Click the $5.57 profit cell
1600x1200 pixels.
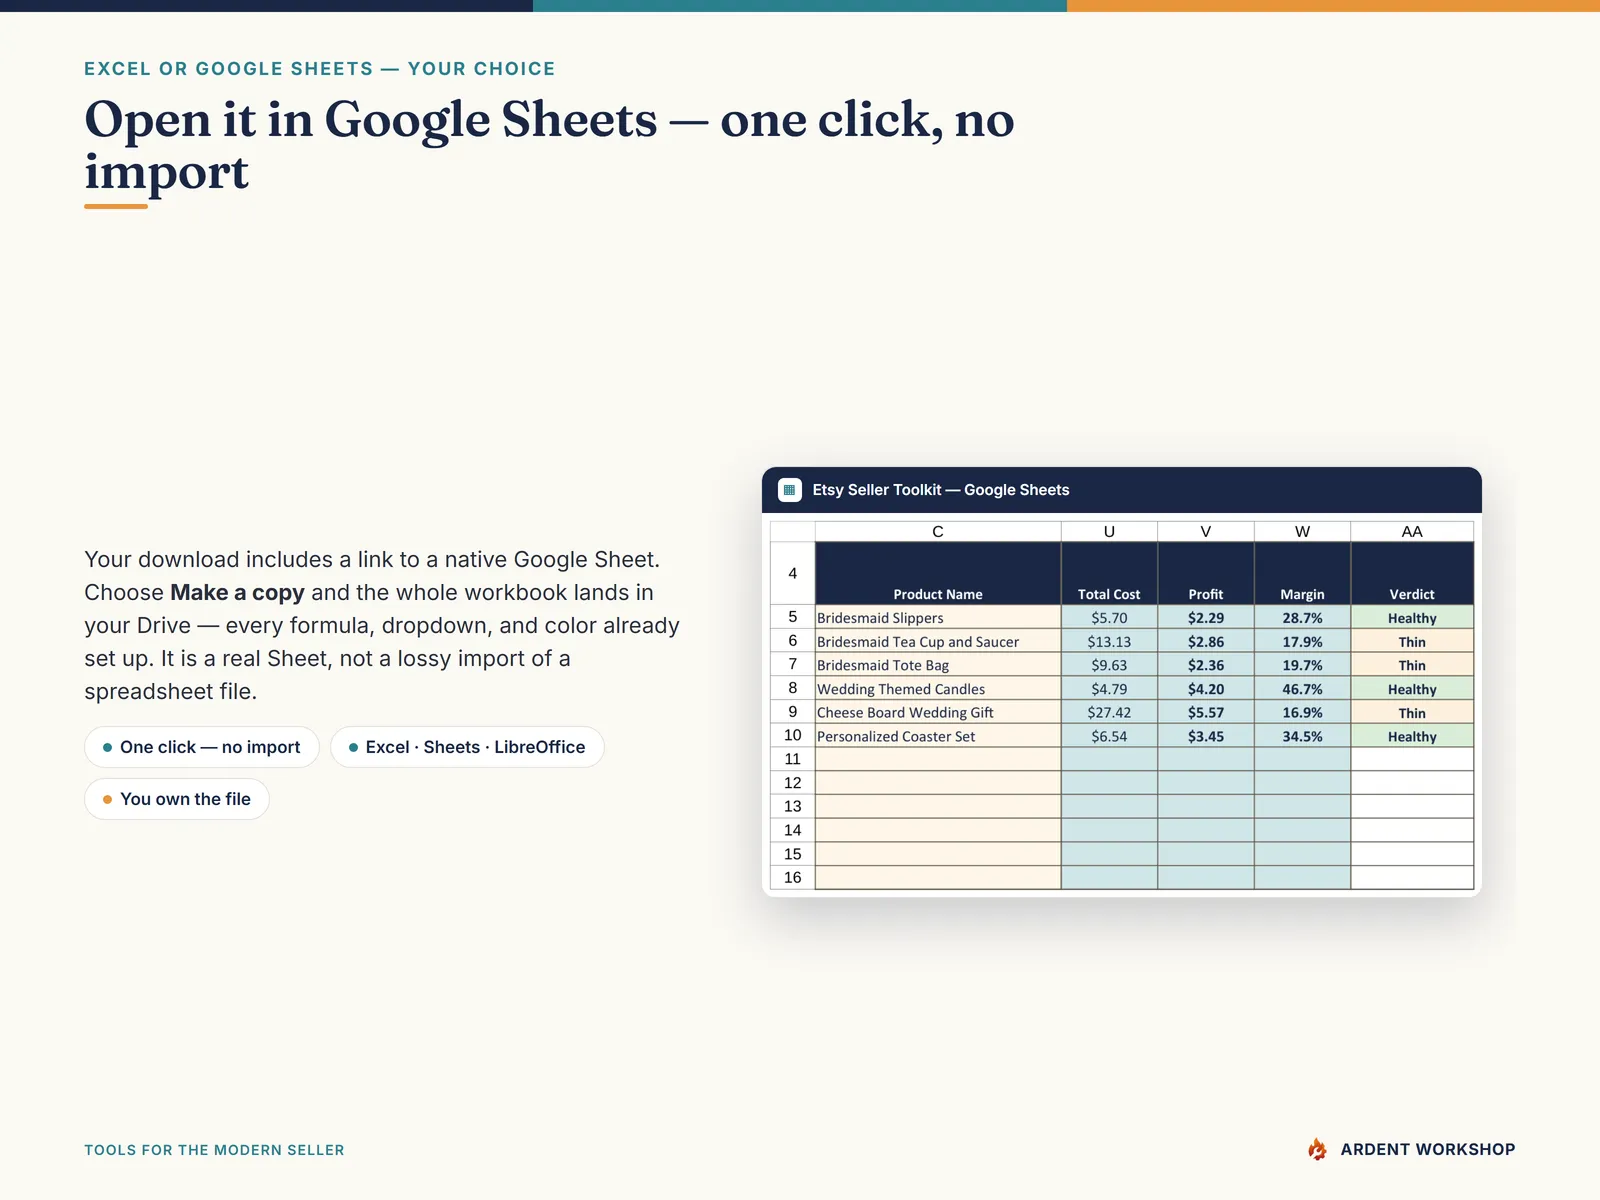pyautogui.click(x=1206, y=712)
